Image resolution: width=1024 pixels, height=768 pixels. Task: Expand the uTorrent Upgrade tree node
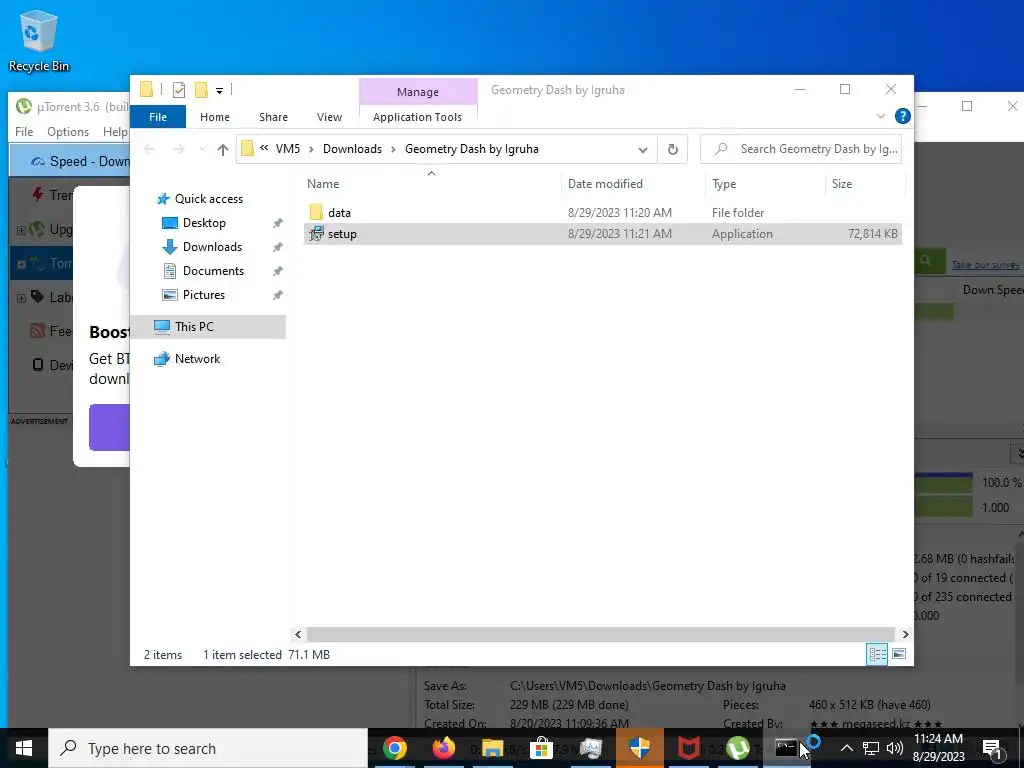[21, 230]
